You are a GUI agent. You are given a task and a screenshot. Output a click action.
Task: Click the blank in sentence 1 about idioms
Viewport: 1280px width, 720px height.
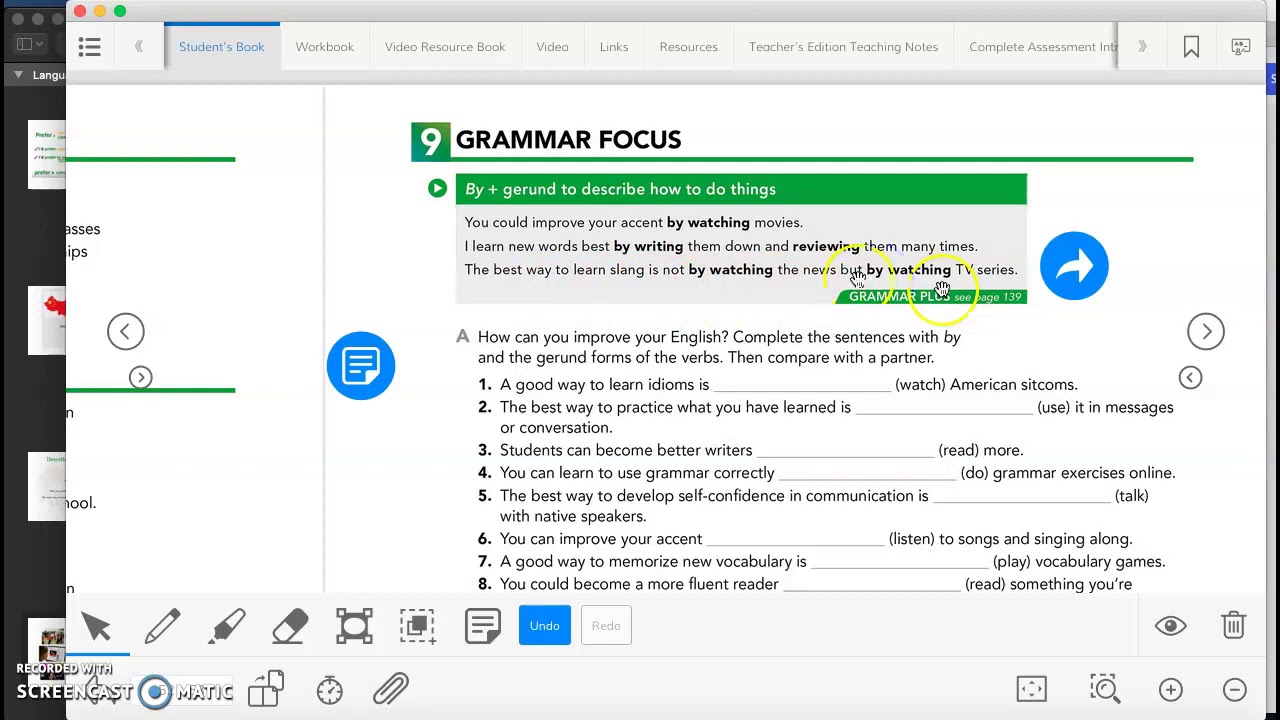801,385
